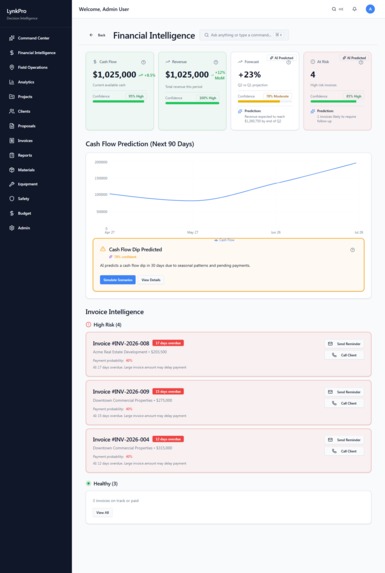Click the Revenue card info icon

[216, 62]
